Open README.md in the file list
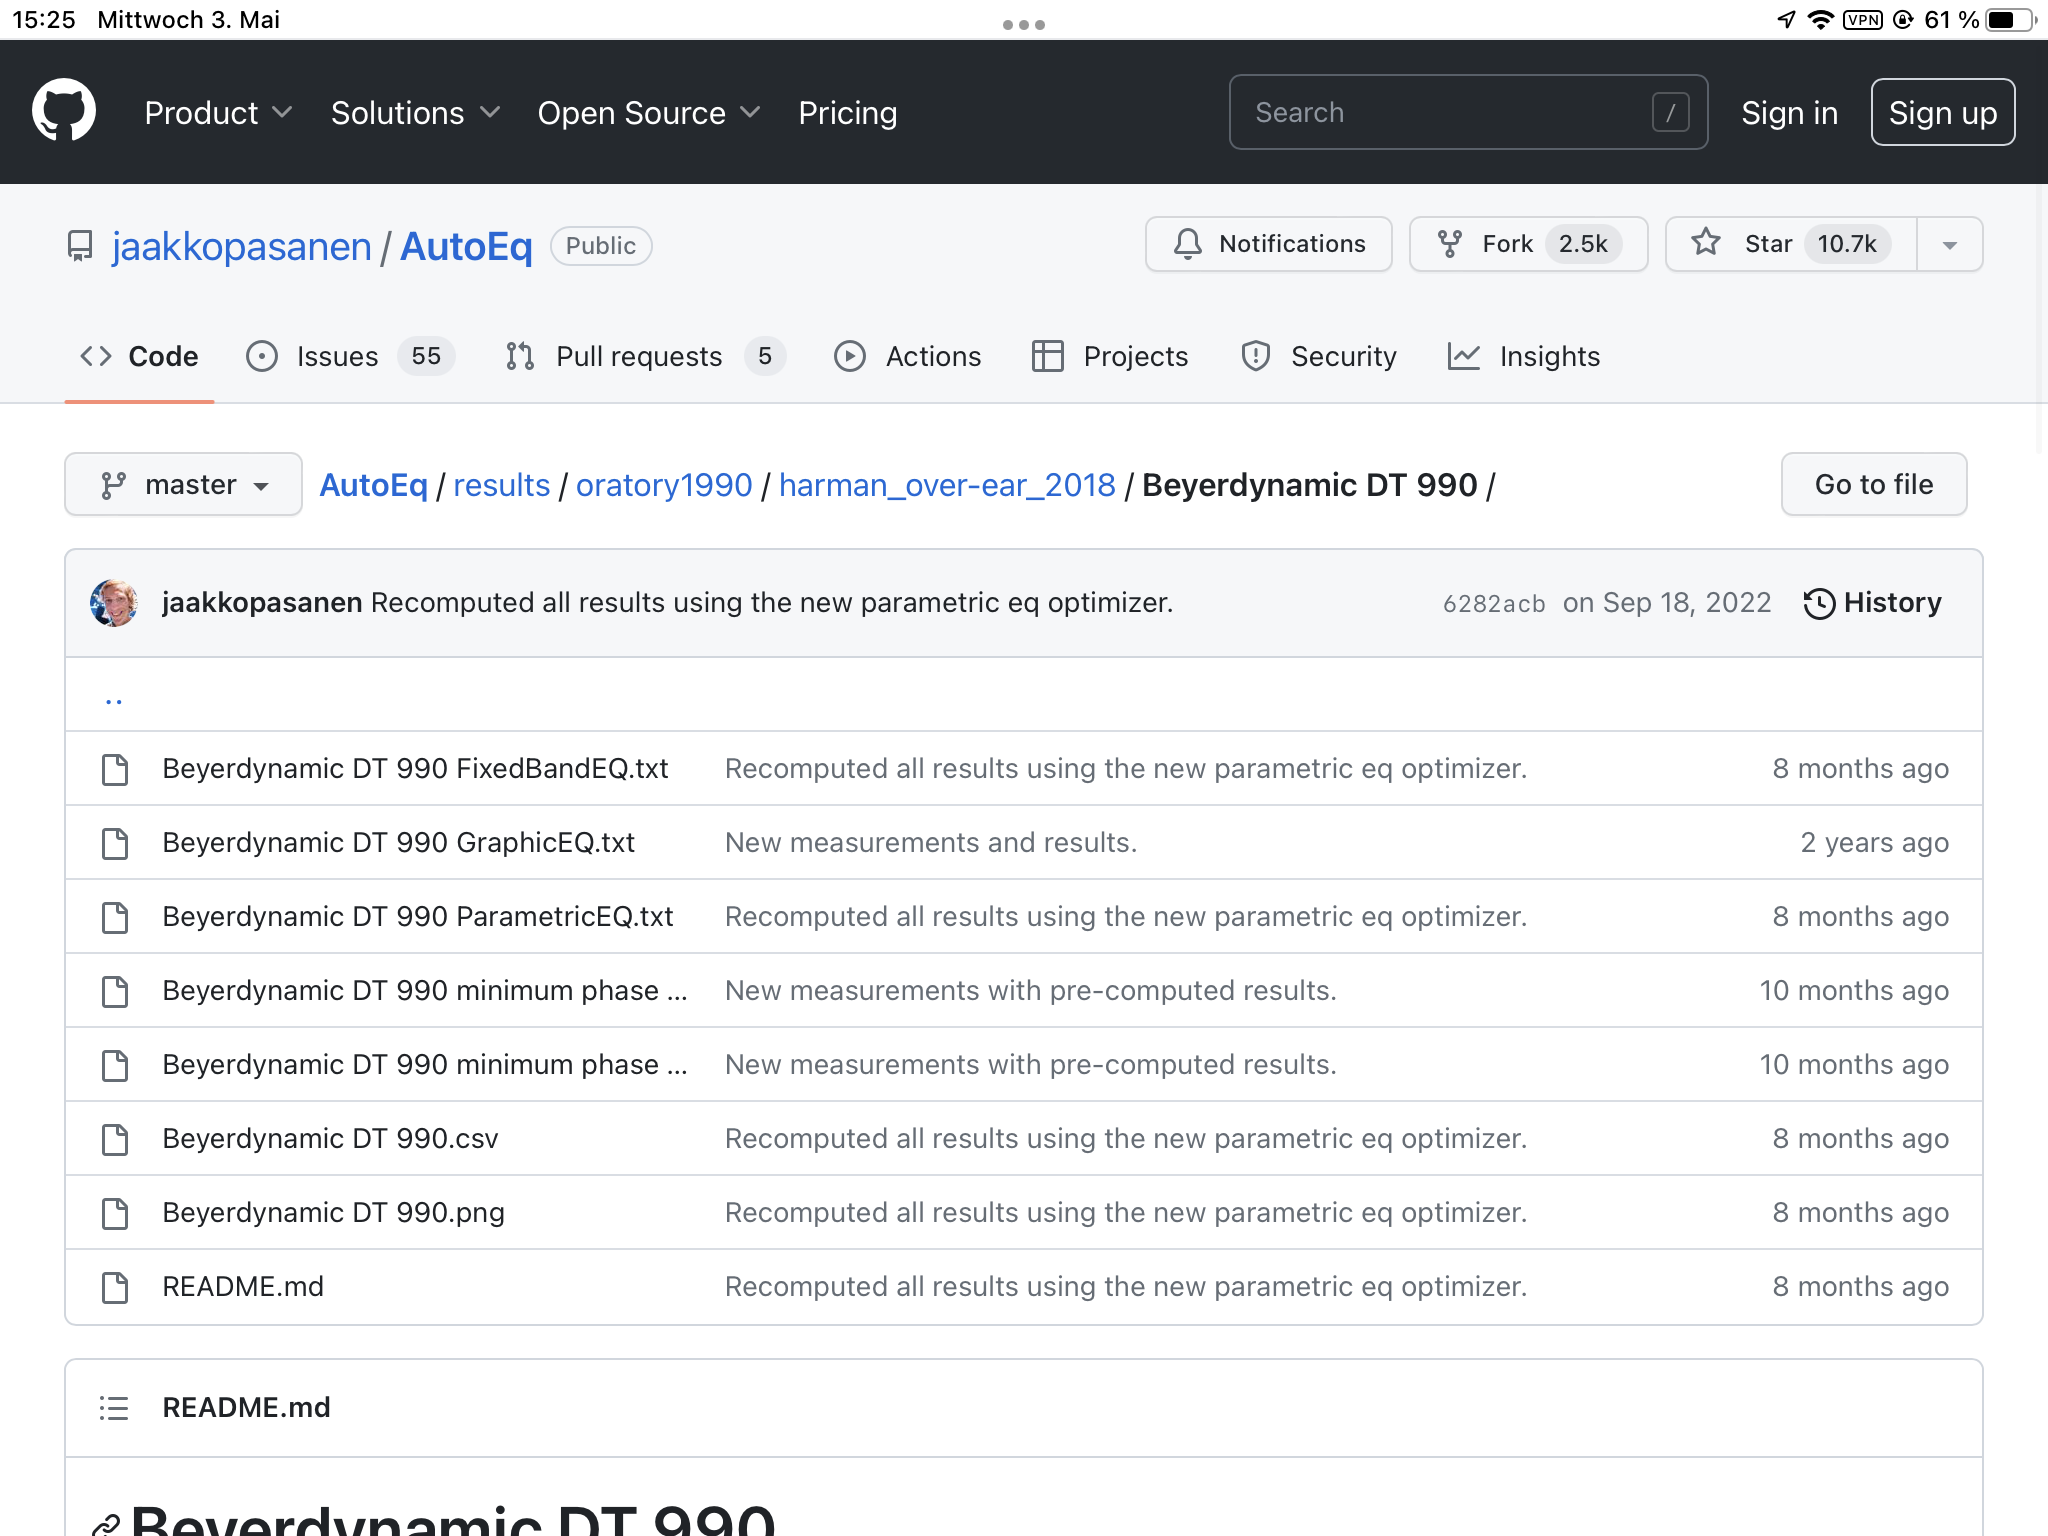Screen dimensions: 2048x1536 tap(243, 1287)
